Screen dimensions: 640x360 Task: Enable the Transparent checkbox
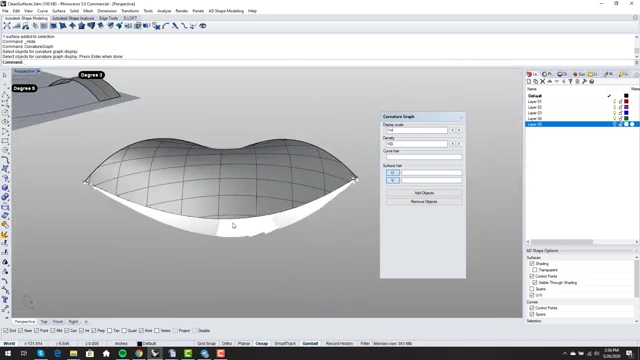535,270
